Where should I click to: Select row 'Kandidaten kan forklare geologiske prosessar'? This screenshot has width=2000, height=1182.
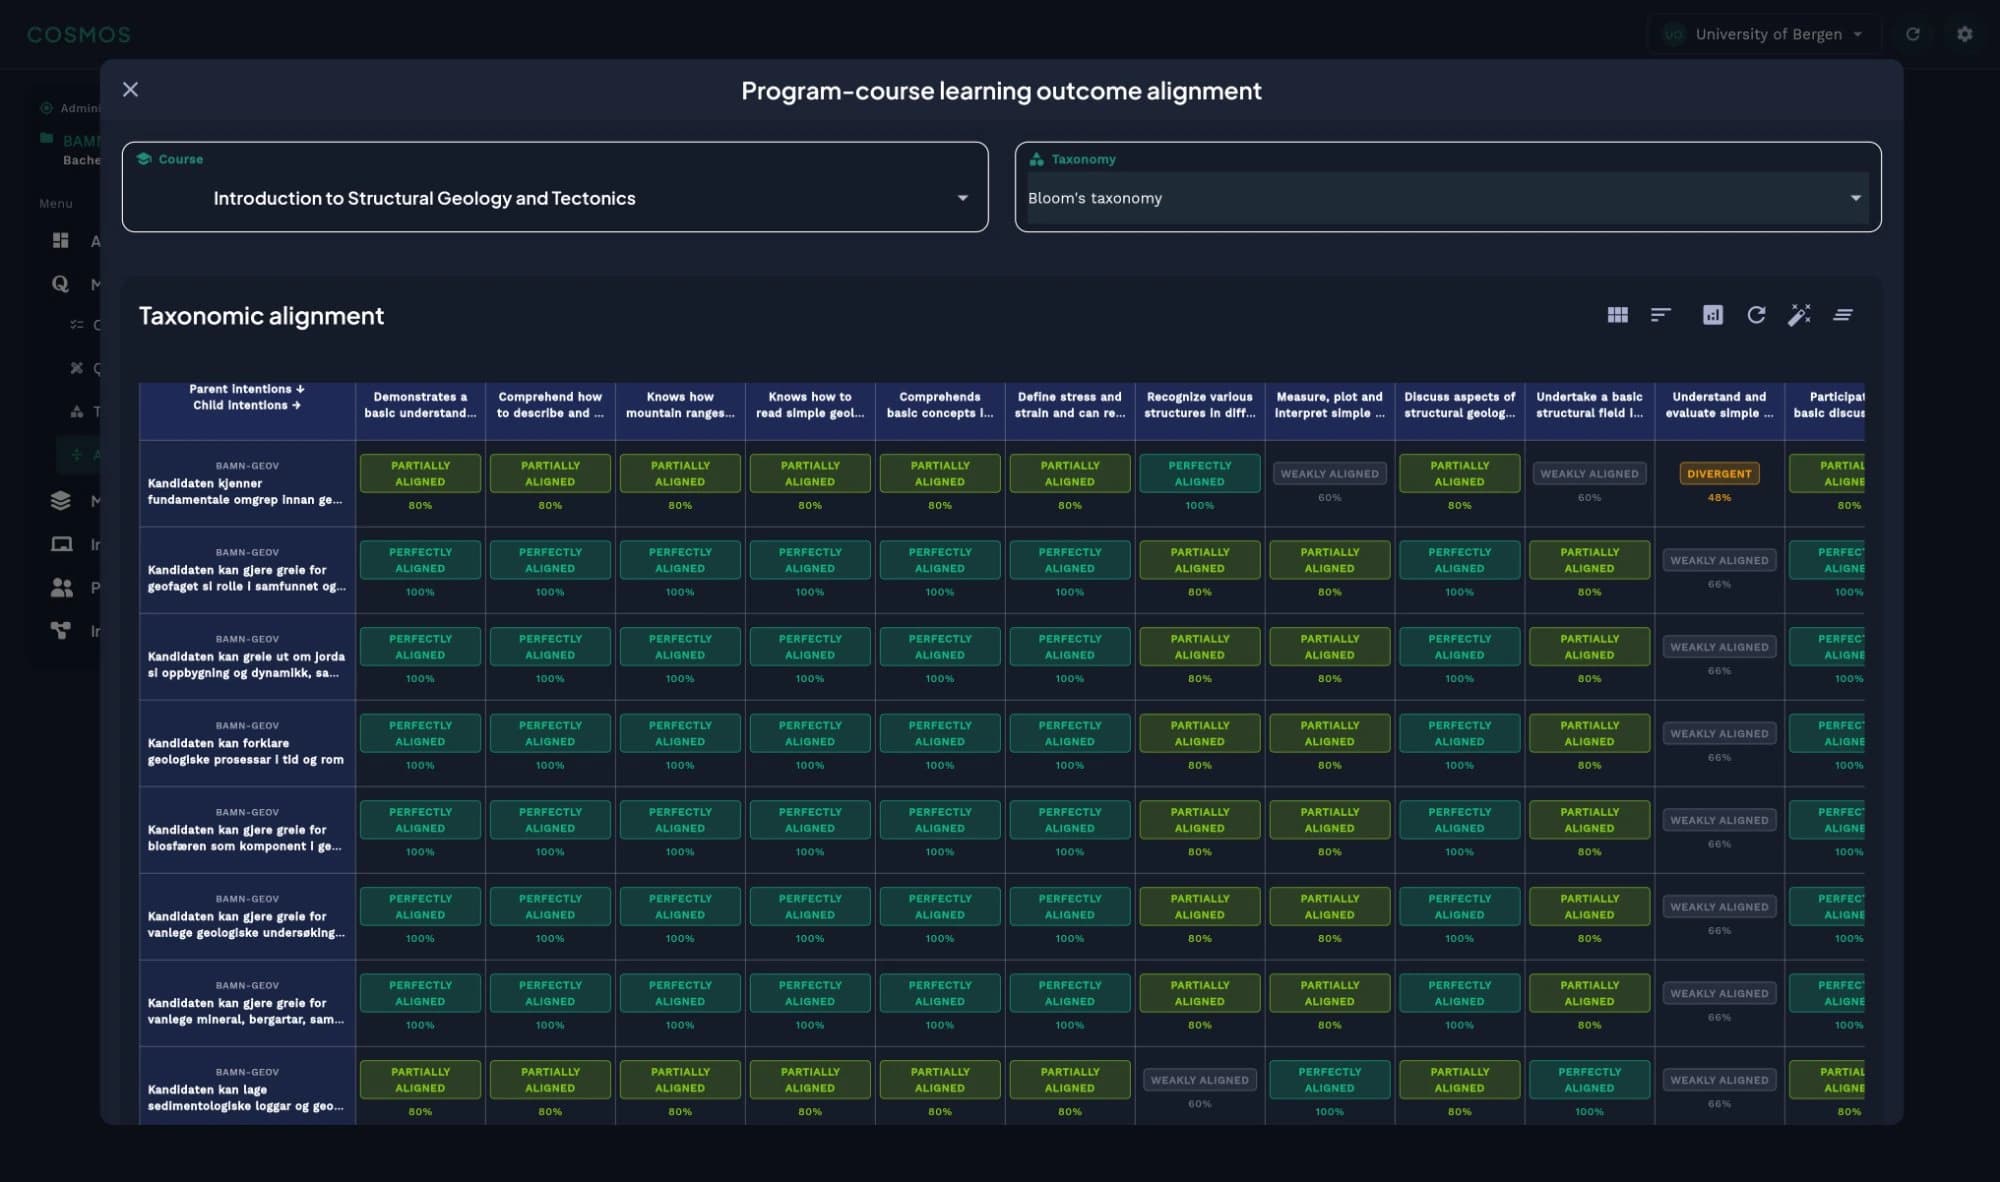pyautogui.click(x=246, y=751)
